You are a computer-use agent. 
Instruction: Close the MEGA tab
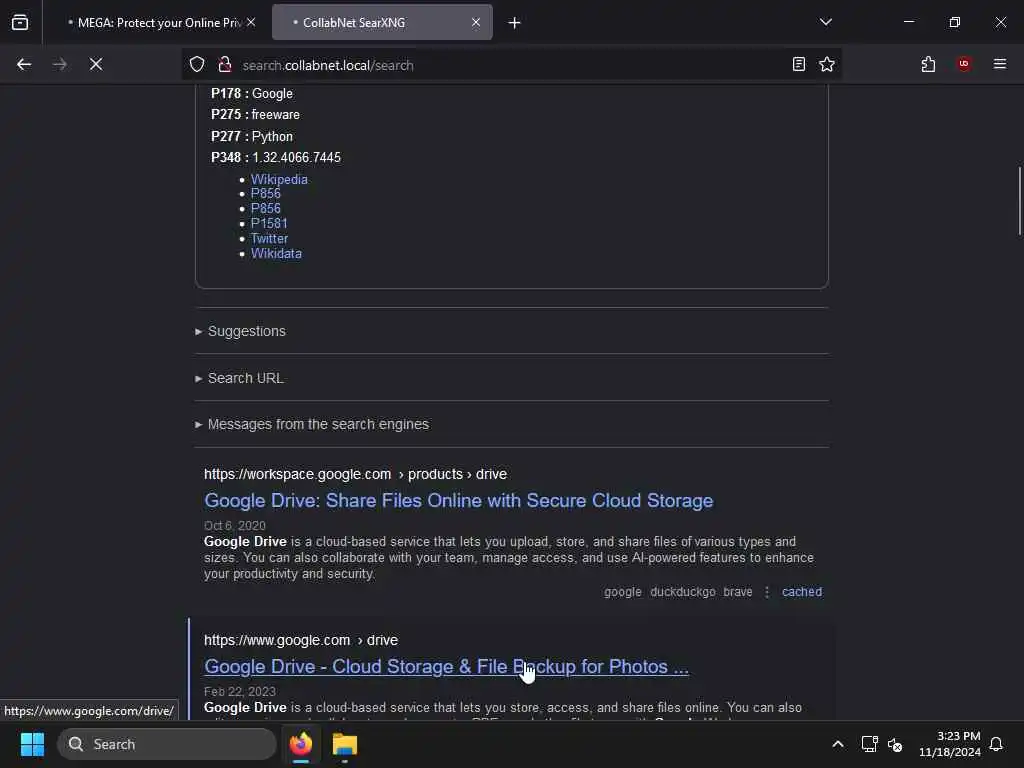251,22
